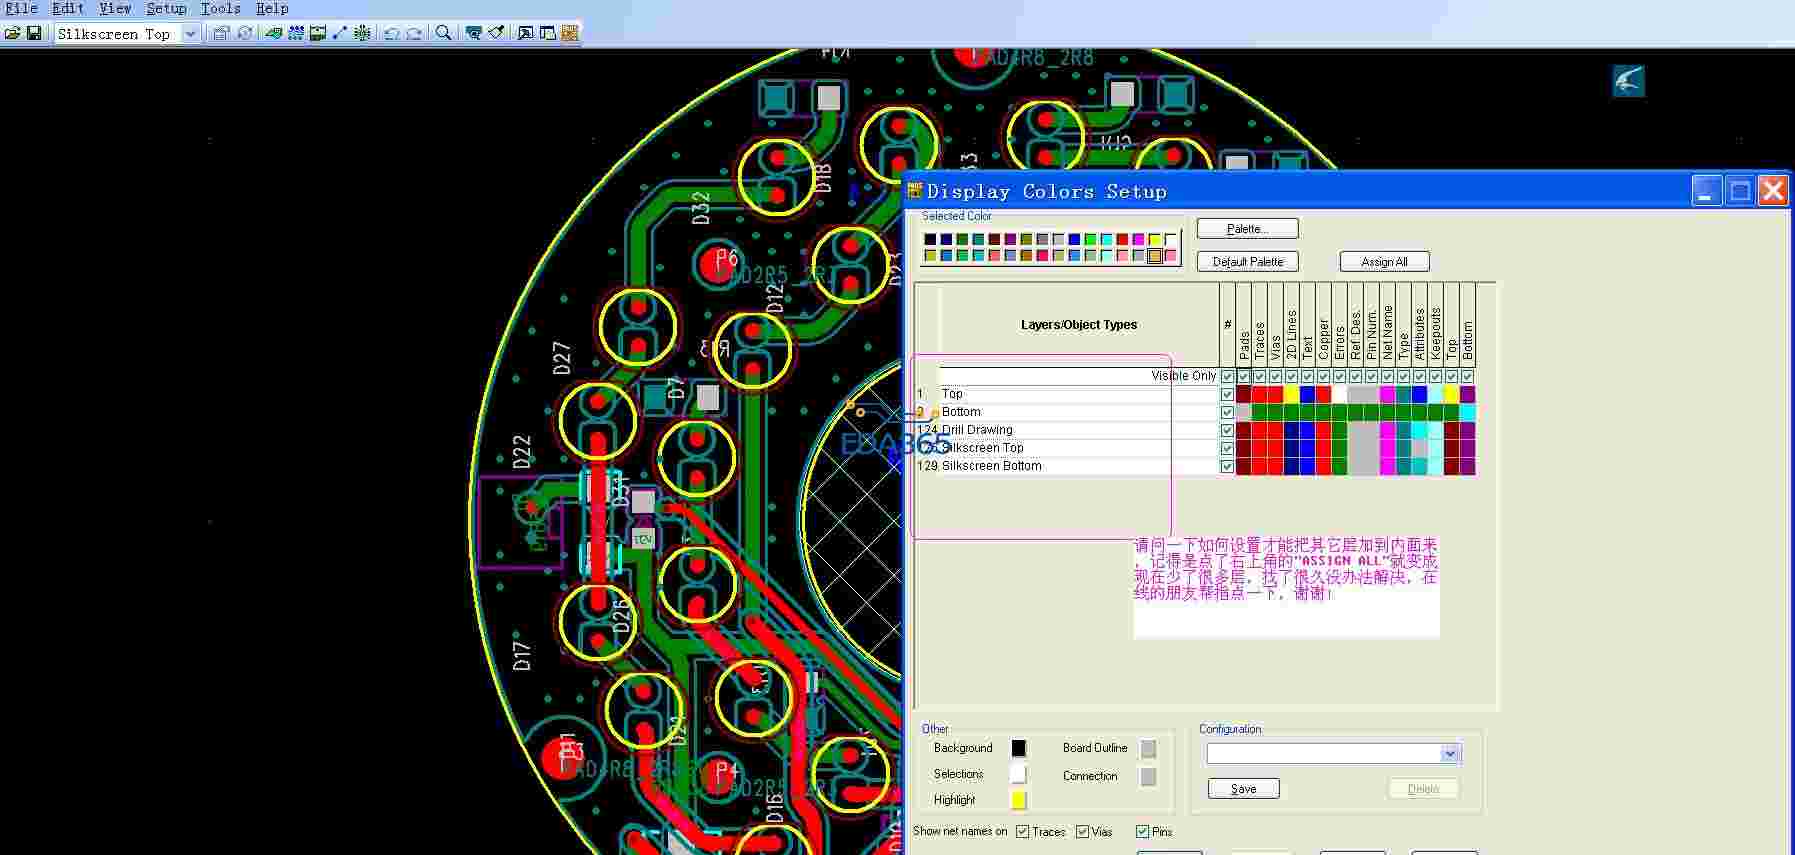This screenshot has height=855, width=1795.
Task: Click the Top layer Pads color cell
Action: tap(1243, 394)
